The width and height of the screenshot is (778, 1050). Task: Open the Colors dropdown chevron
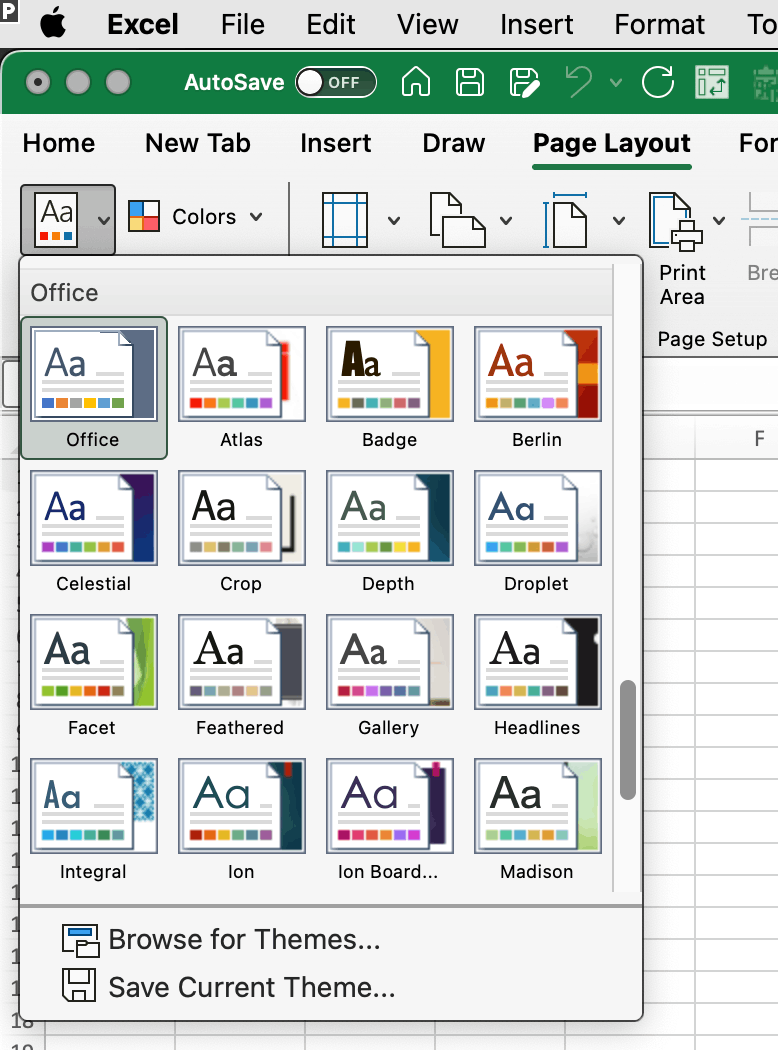[256, 217]
